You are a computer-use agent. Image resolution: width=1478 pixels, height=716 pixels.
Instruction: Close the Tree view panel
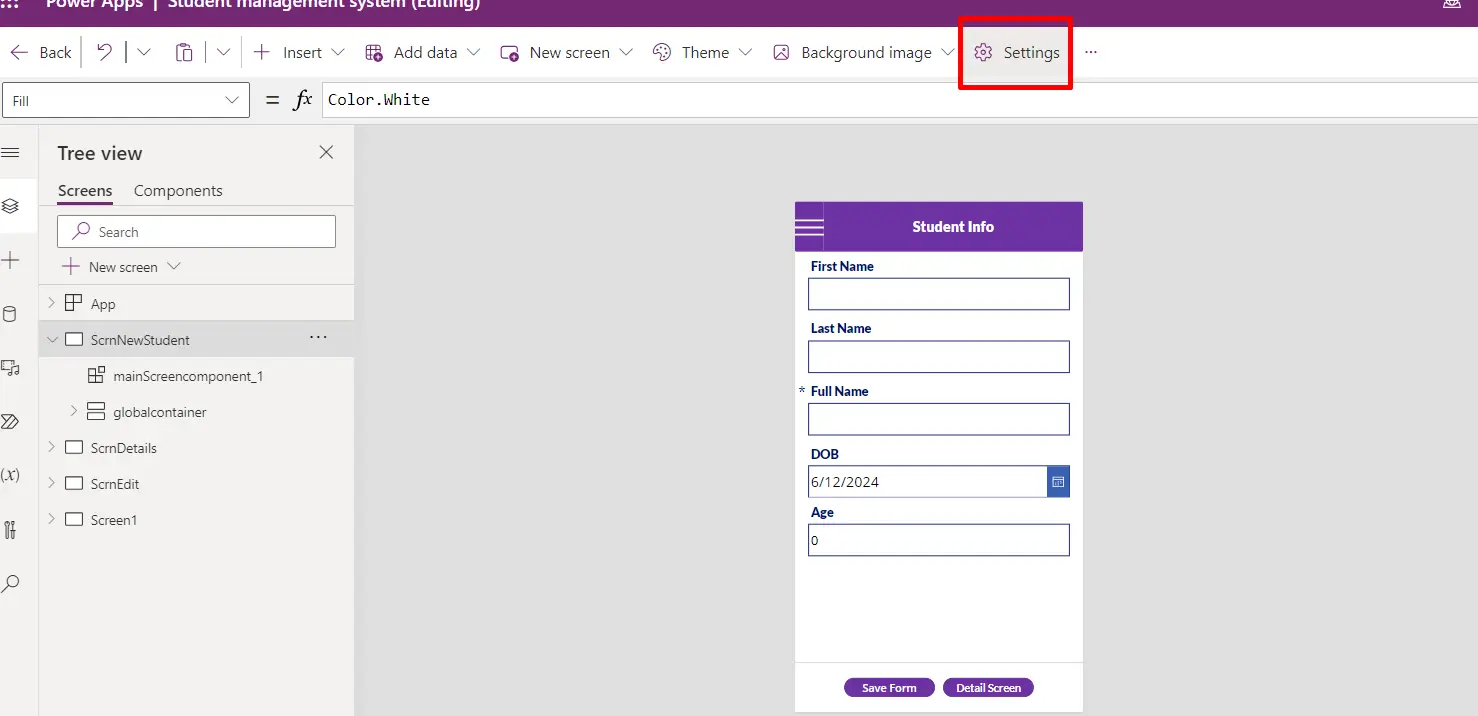[x=326, y=152]
